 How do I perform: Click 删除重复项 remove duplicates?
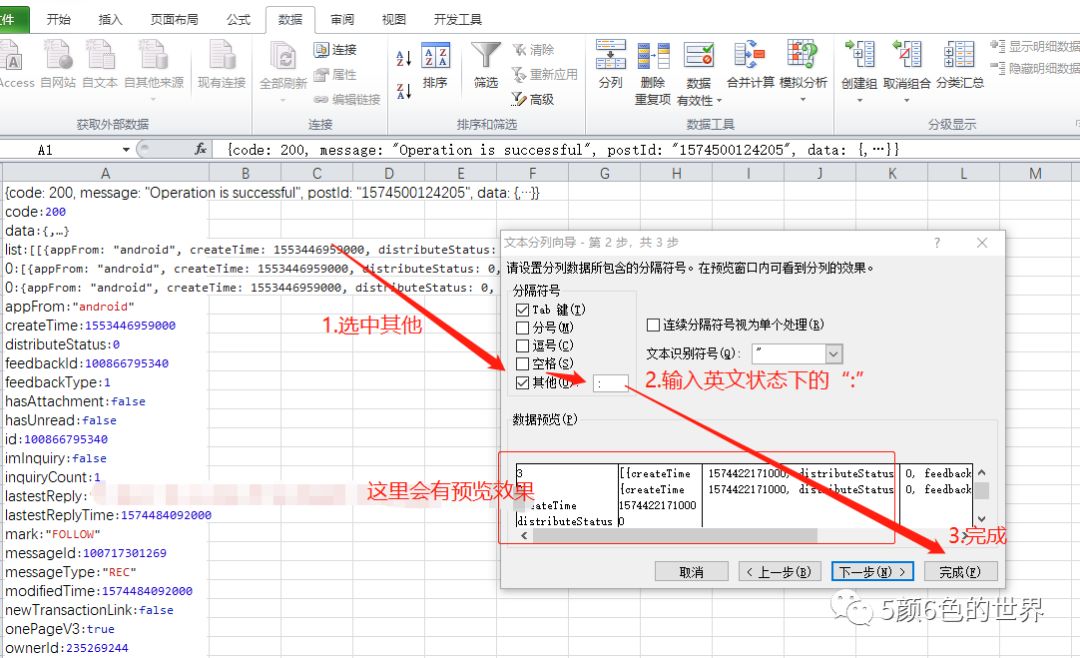652,73
